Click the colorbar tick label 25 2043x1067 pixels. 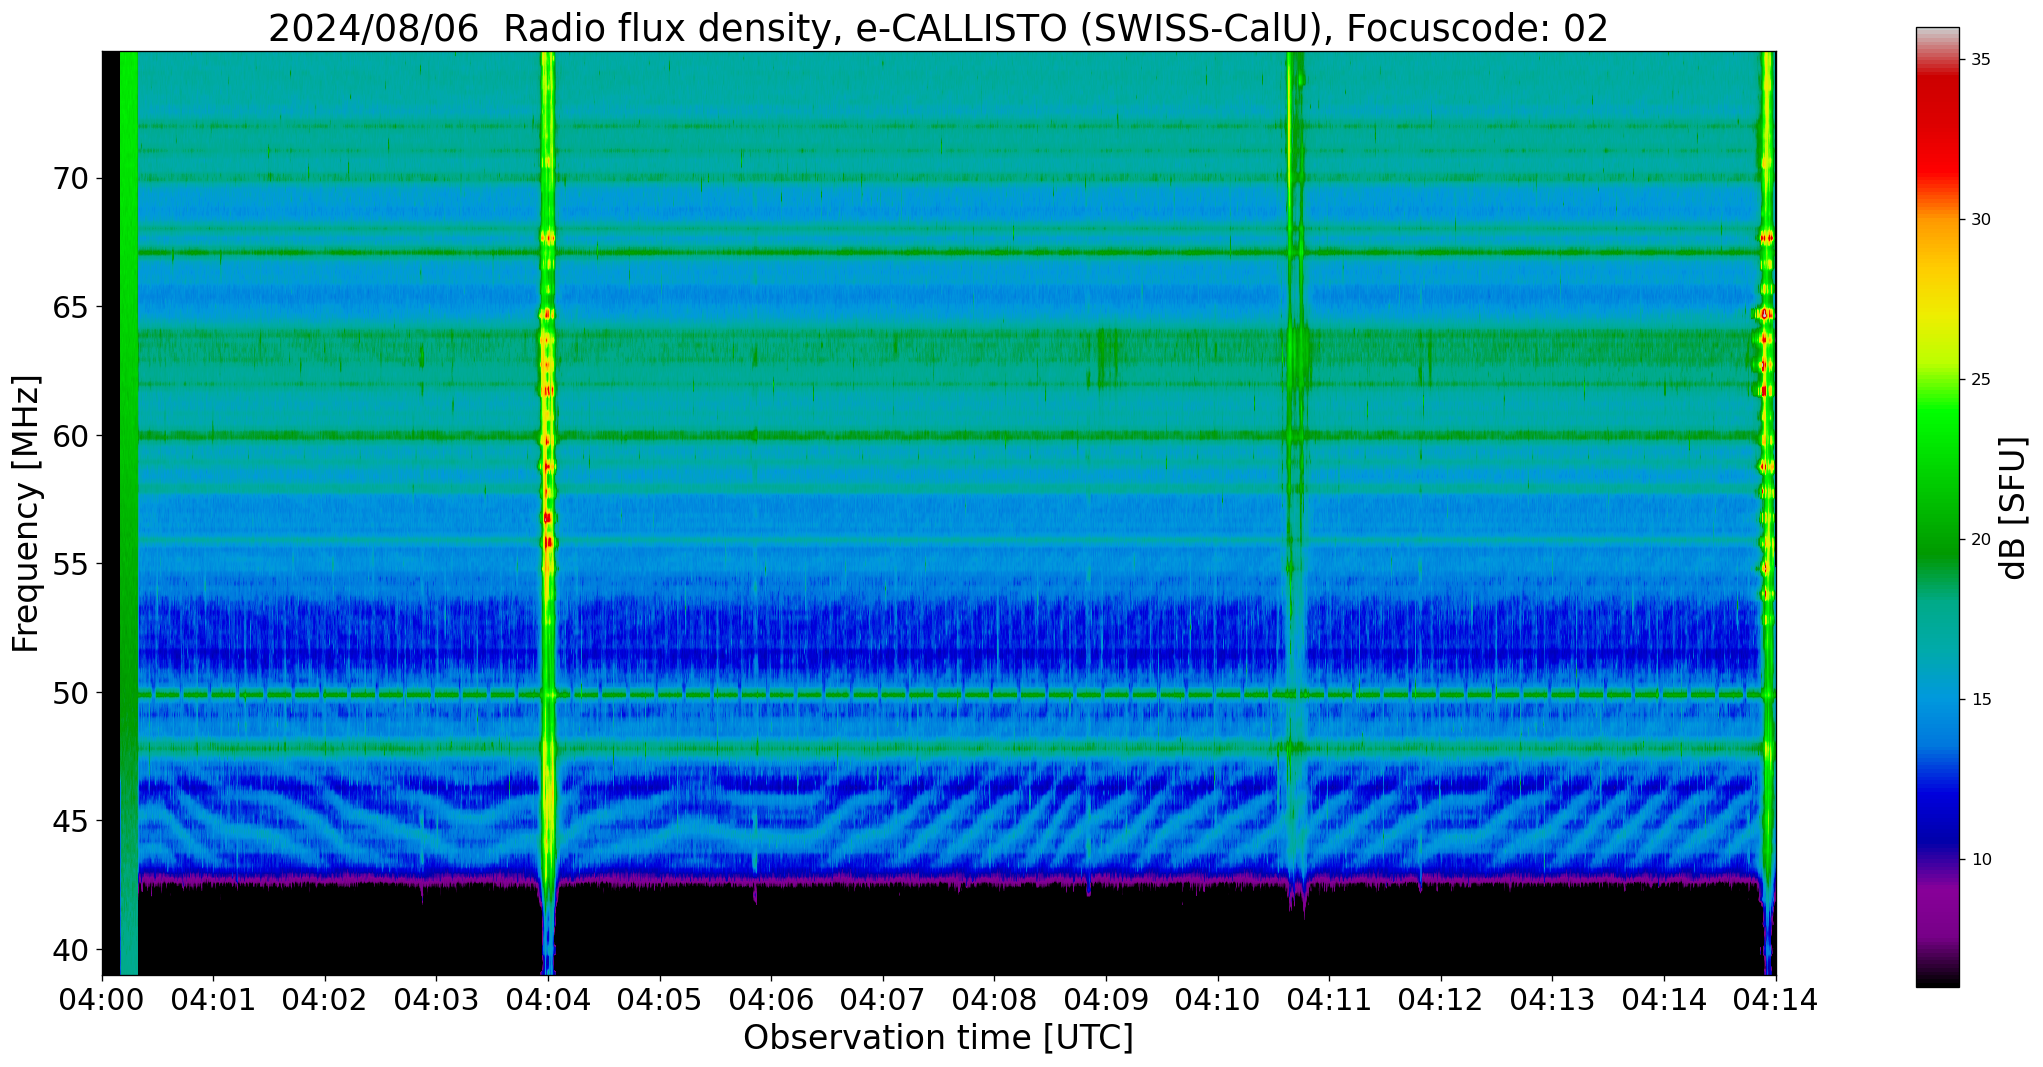[1981, 380]
